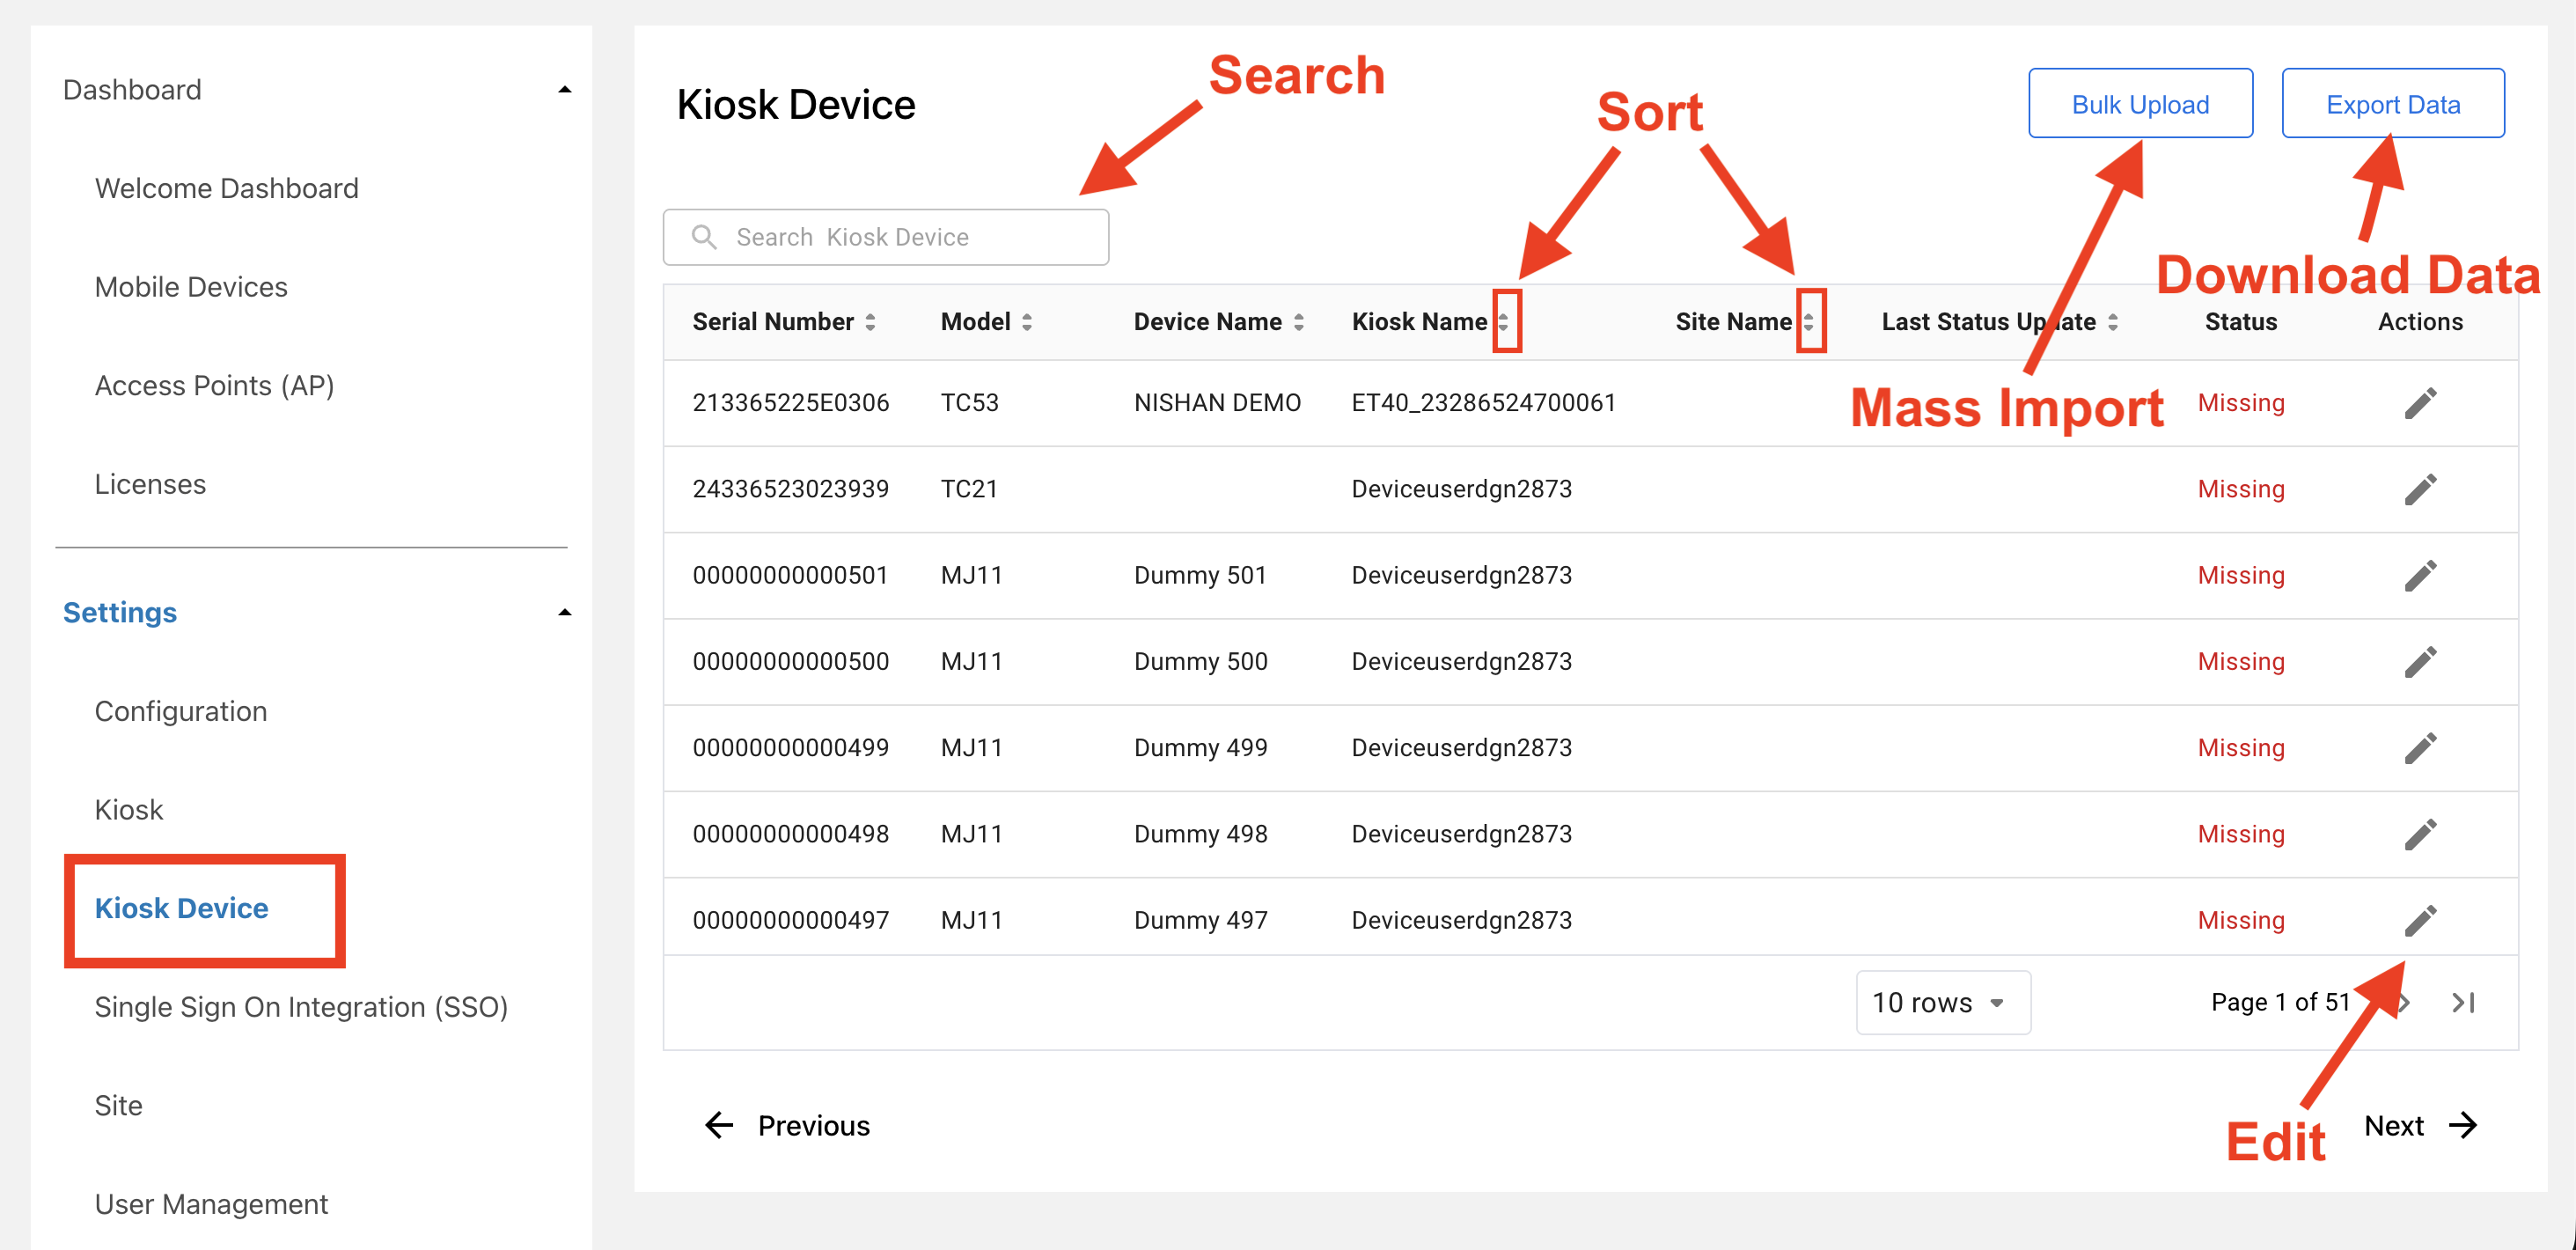Sort by Serial Number column

[870, 322]
